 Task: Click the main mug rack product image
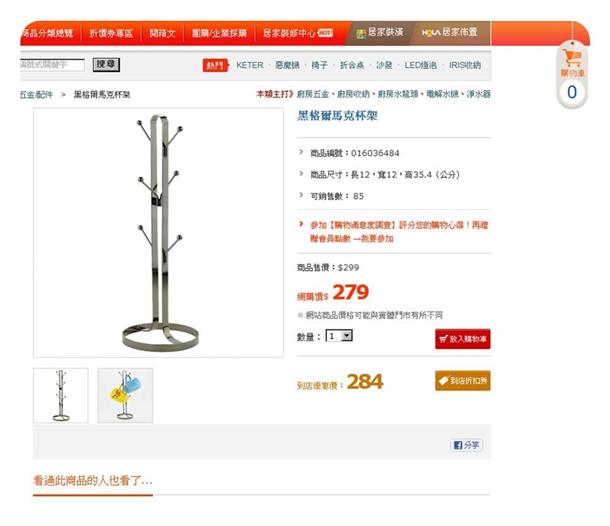[x=158, y=233]
